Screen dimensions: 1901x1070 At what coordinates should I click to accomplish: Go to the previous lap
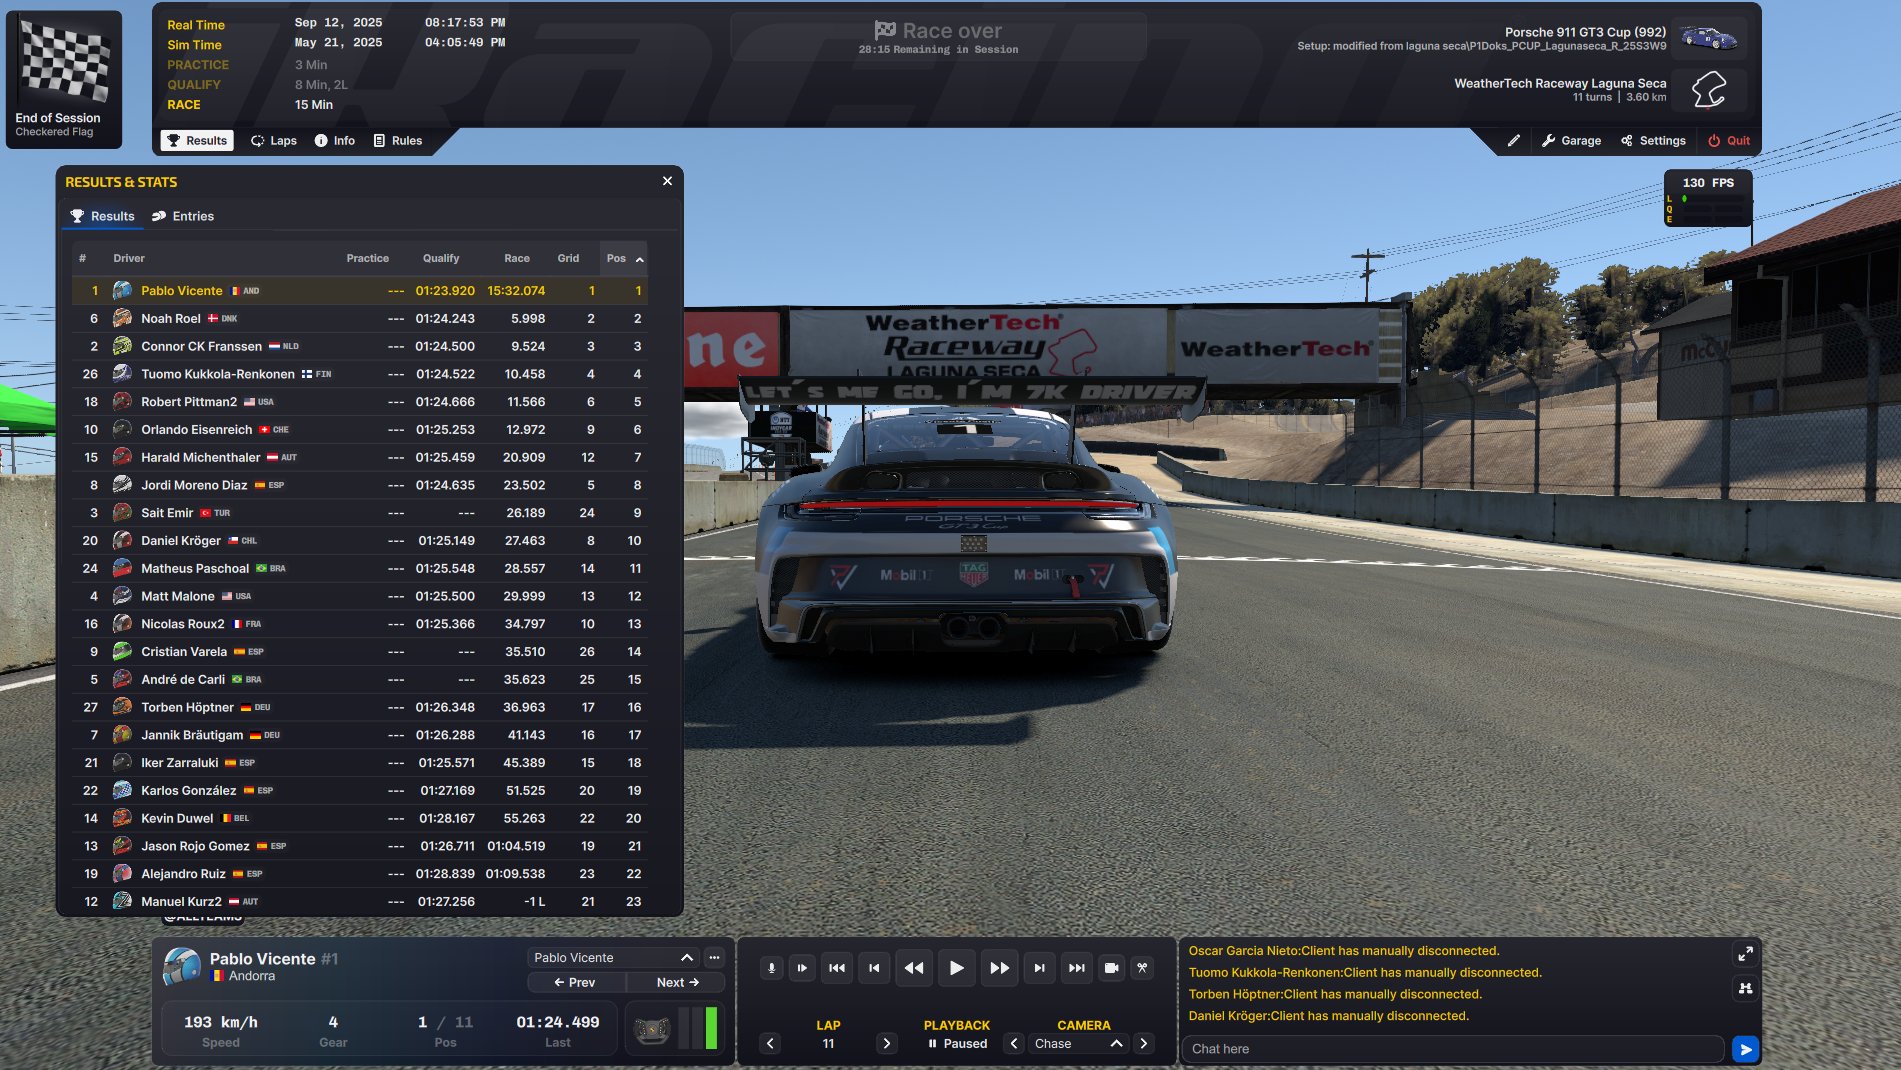click(x=770, y=1044)
